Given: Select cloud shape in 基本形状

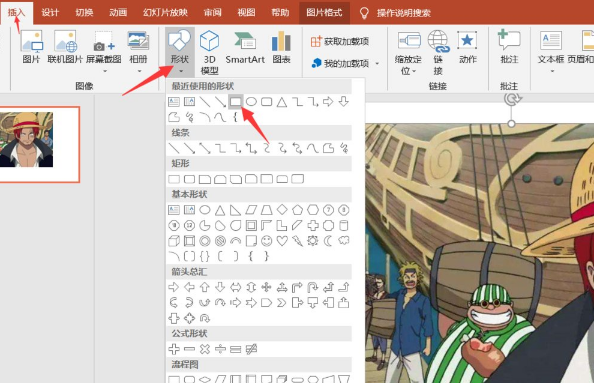Looking at the screenshot, I should coord(344,240).
